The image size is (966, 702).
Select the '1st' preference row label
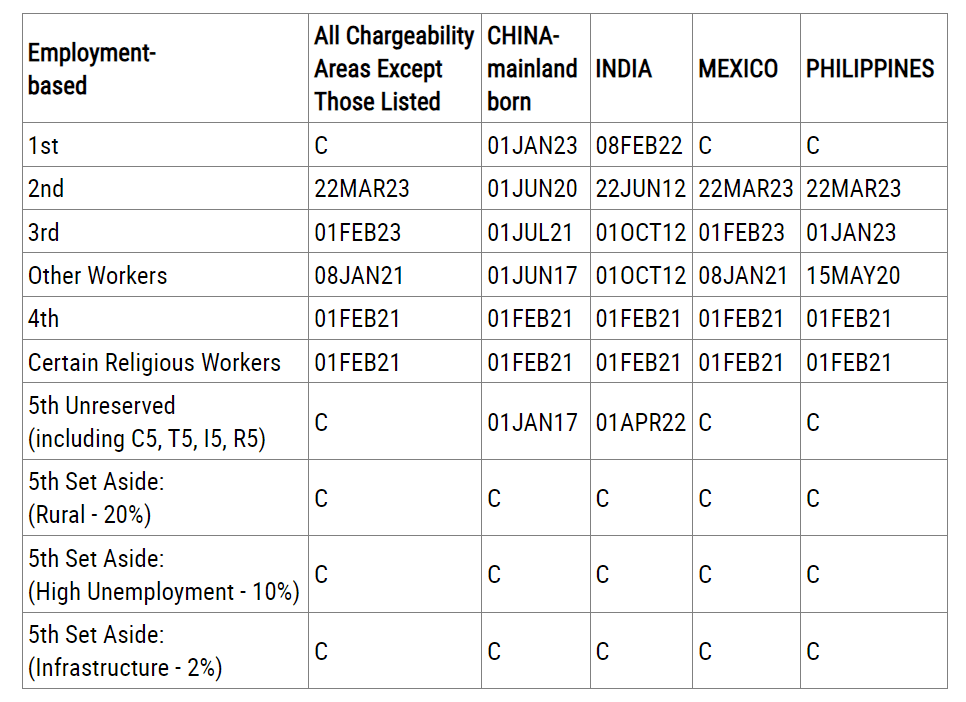44,146
